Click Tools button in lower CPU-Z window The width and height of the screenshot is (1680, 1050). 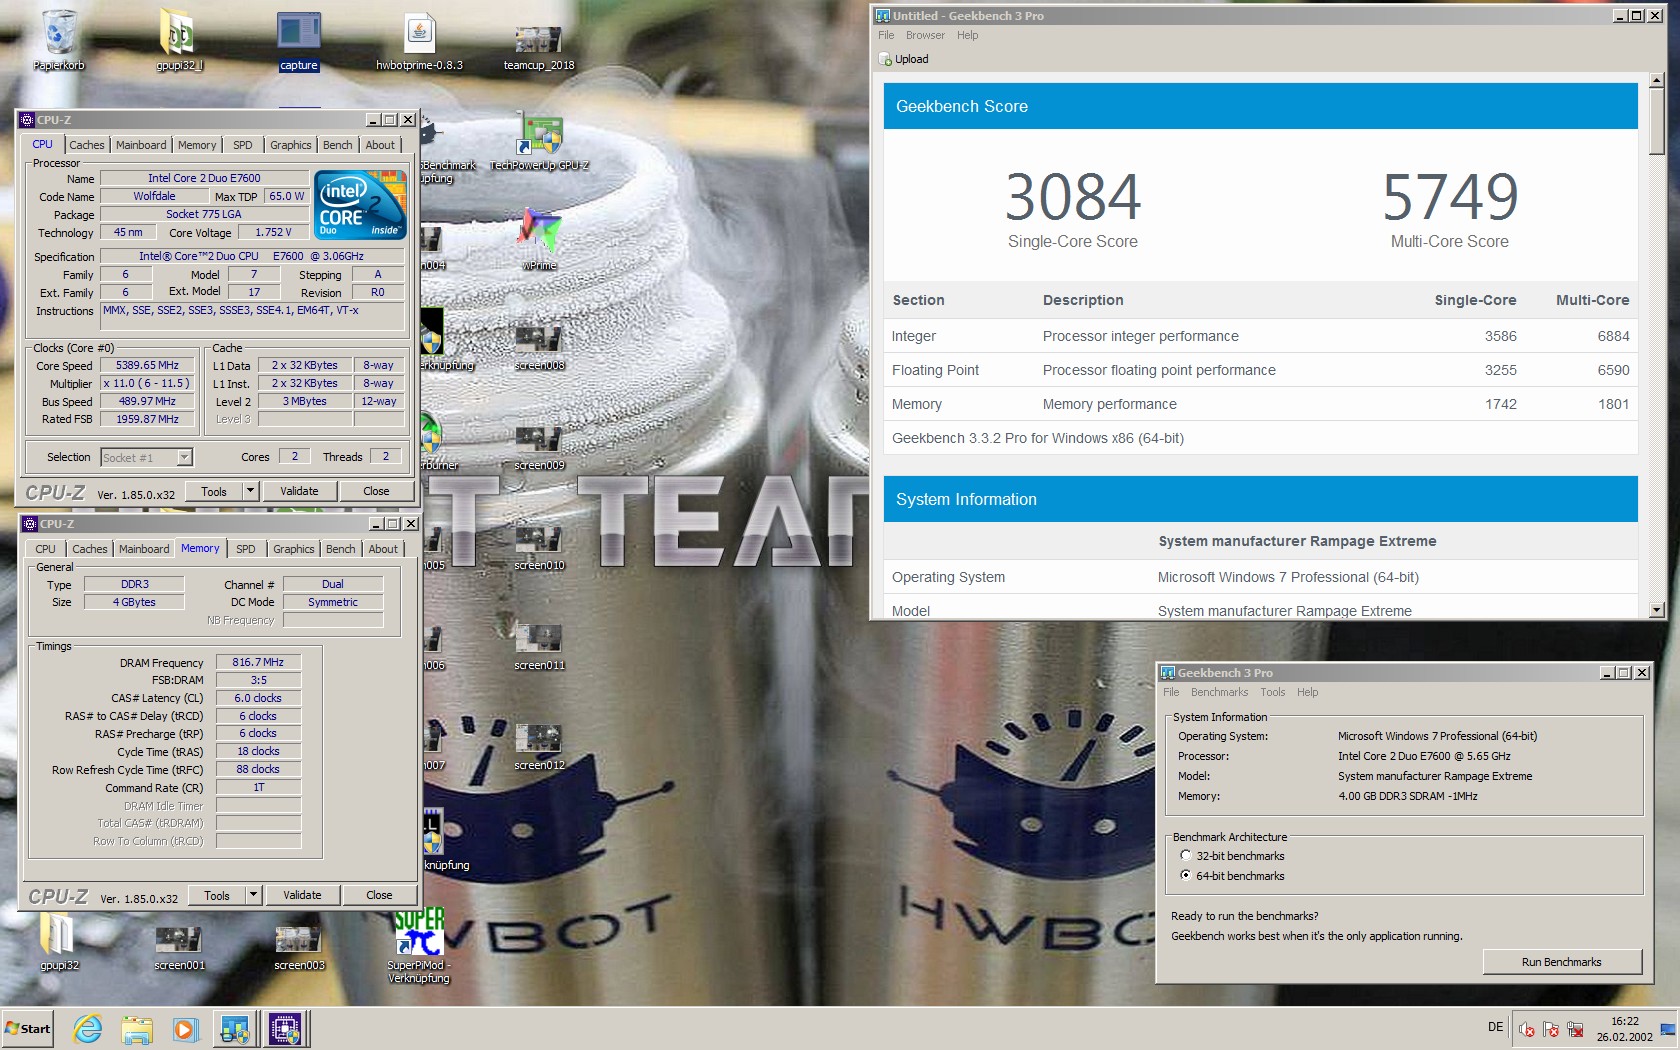click(x=217, y=895)
